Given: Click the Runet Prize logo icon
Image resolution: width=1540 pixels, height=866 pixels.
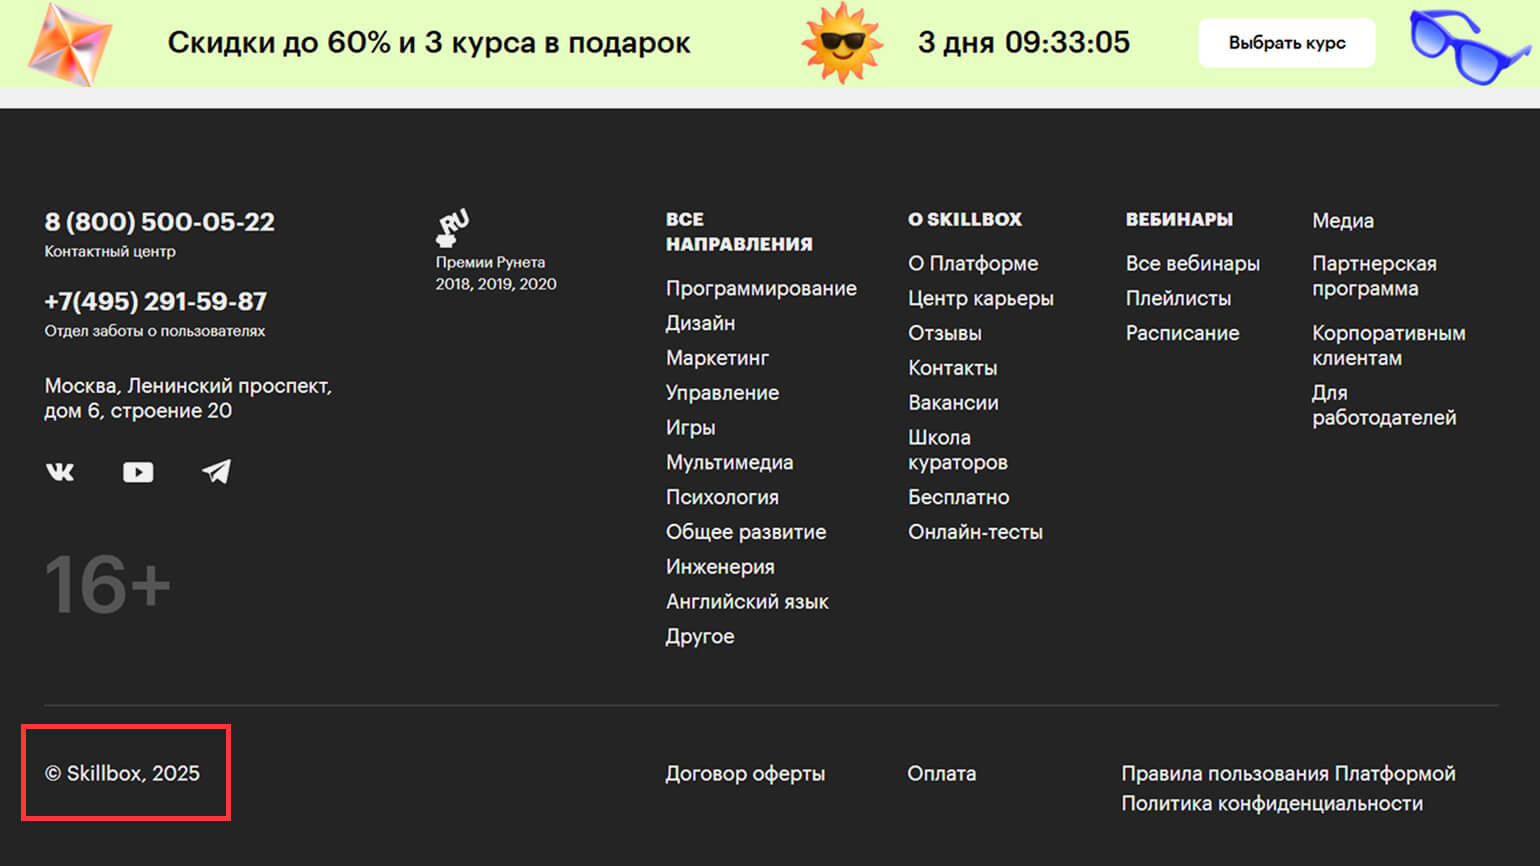Looking at the screenshot, I should click(452, 228).
